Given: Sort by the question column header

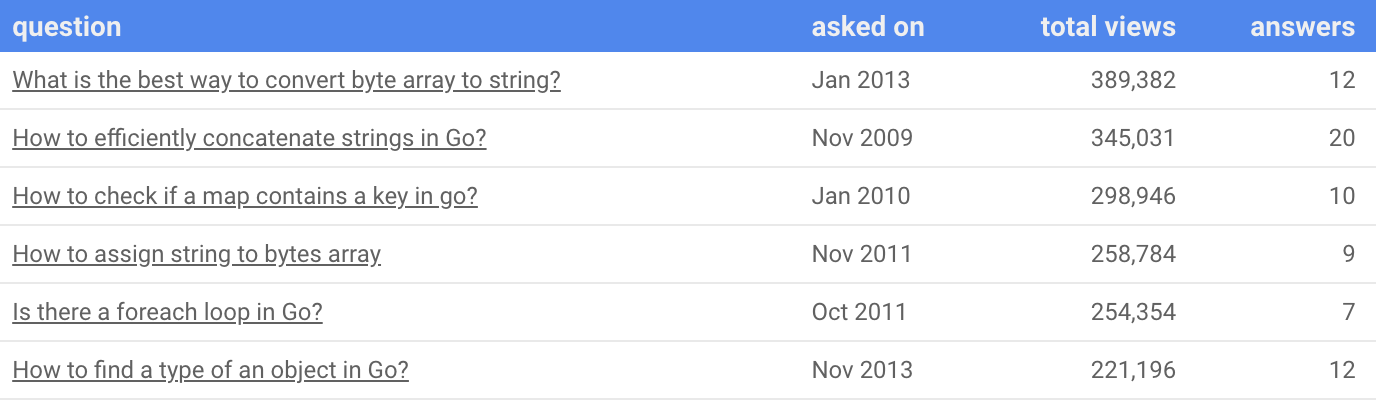Looking at the screenshot, I should [67, 27].
